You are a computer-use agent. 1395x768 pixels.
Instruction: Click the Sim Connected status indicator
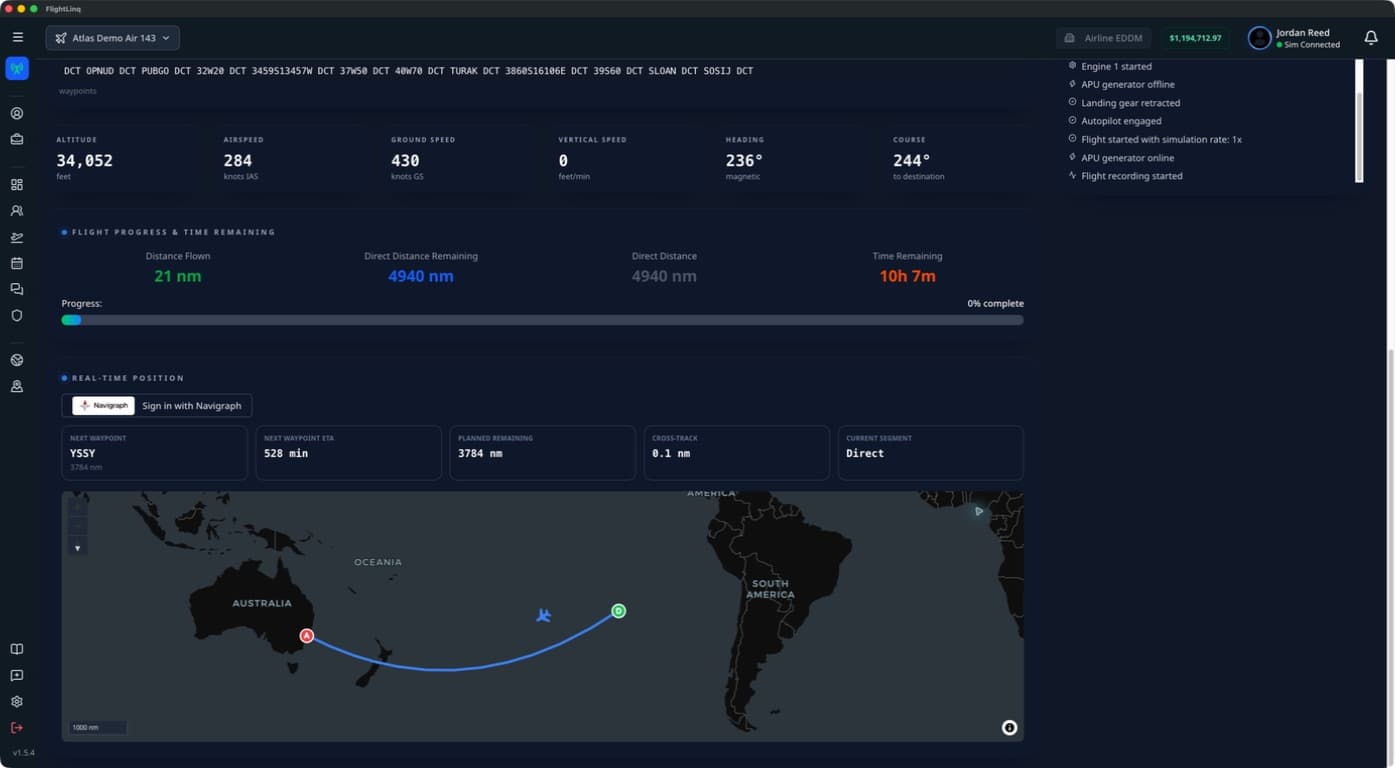[x=1308, y=45]
